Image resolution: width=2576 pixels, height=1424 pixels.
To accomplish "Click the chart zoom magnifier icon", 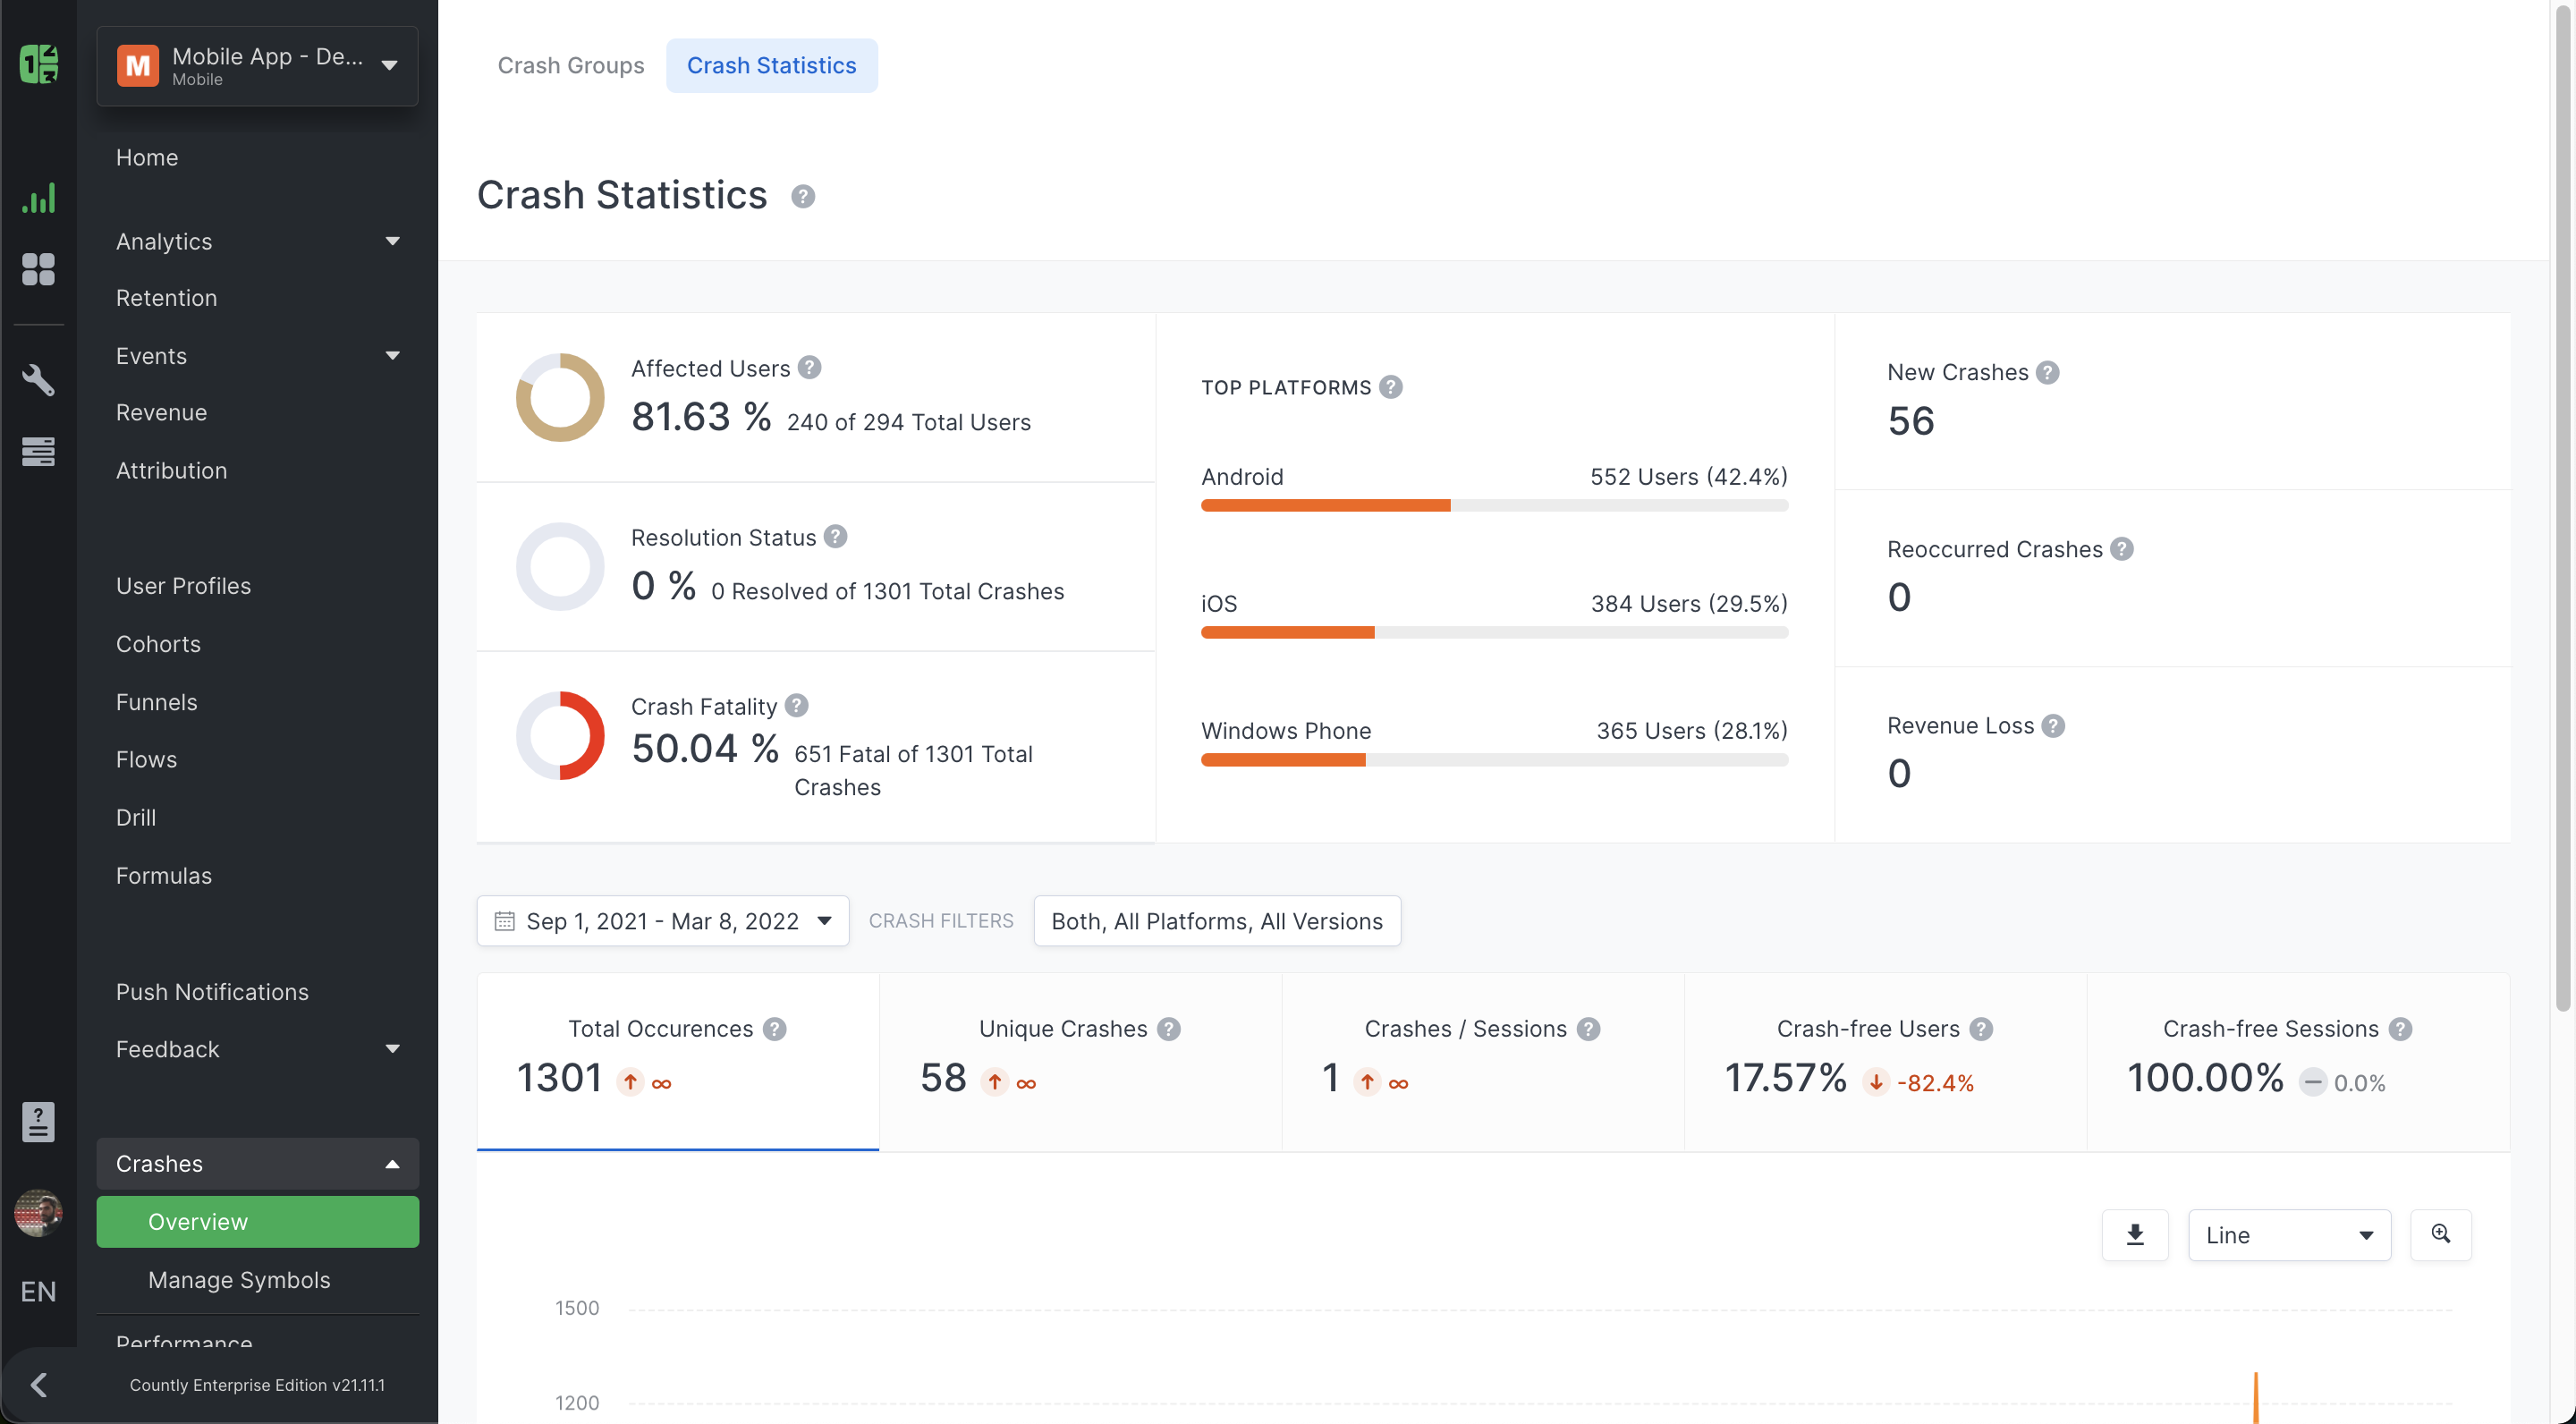I will coord(2440,1235).
